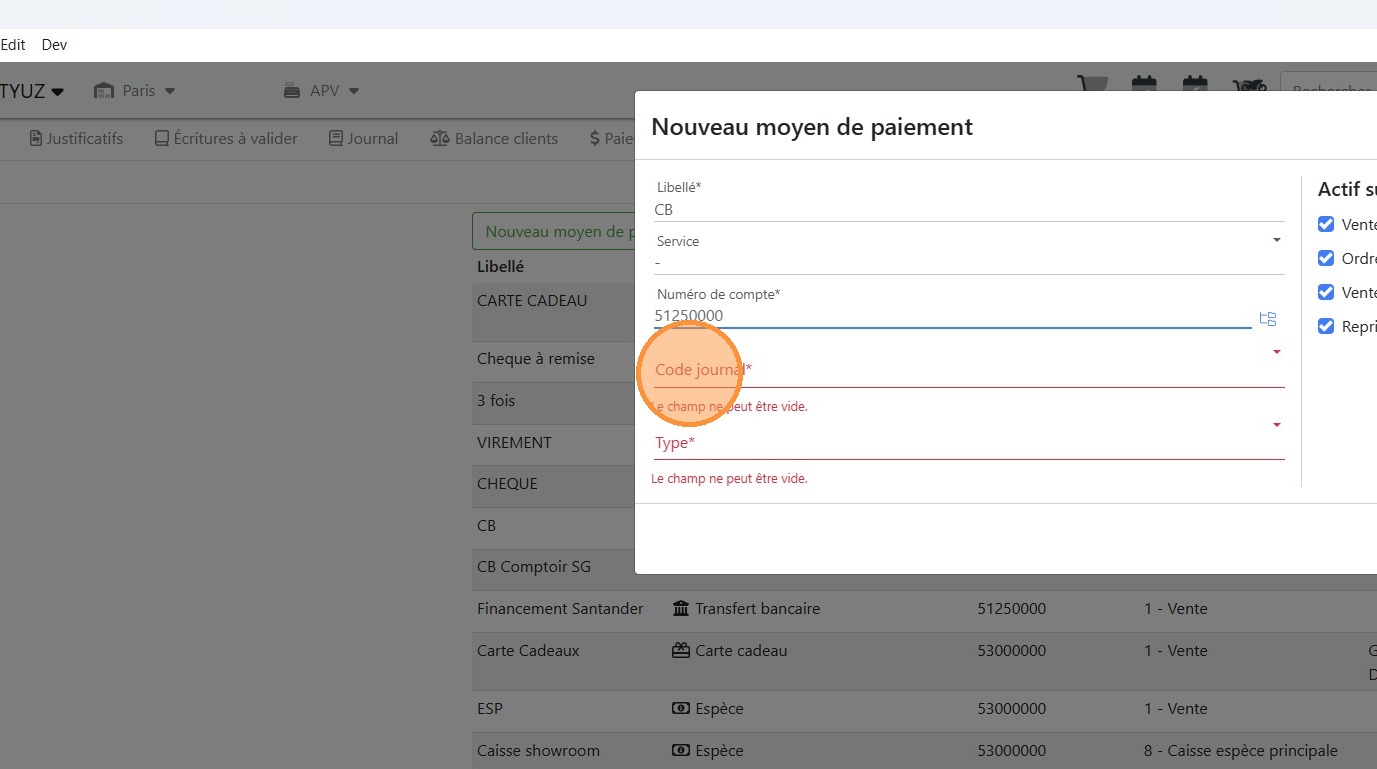Expand the Service dropdown
This screenshot has width=1377, height=769.
pyautogui.click(x=1277, y=240)
